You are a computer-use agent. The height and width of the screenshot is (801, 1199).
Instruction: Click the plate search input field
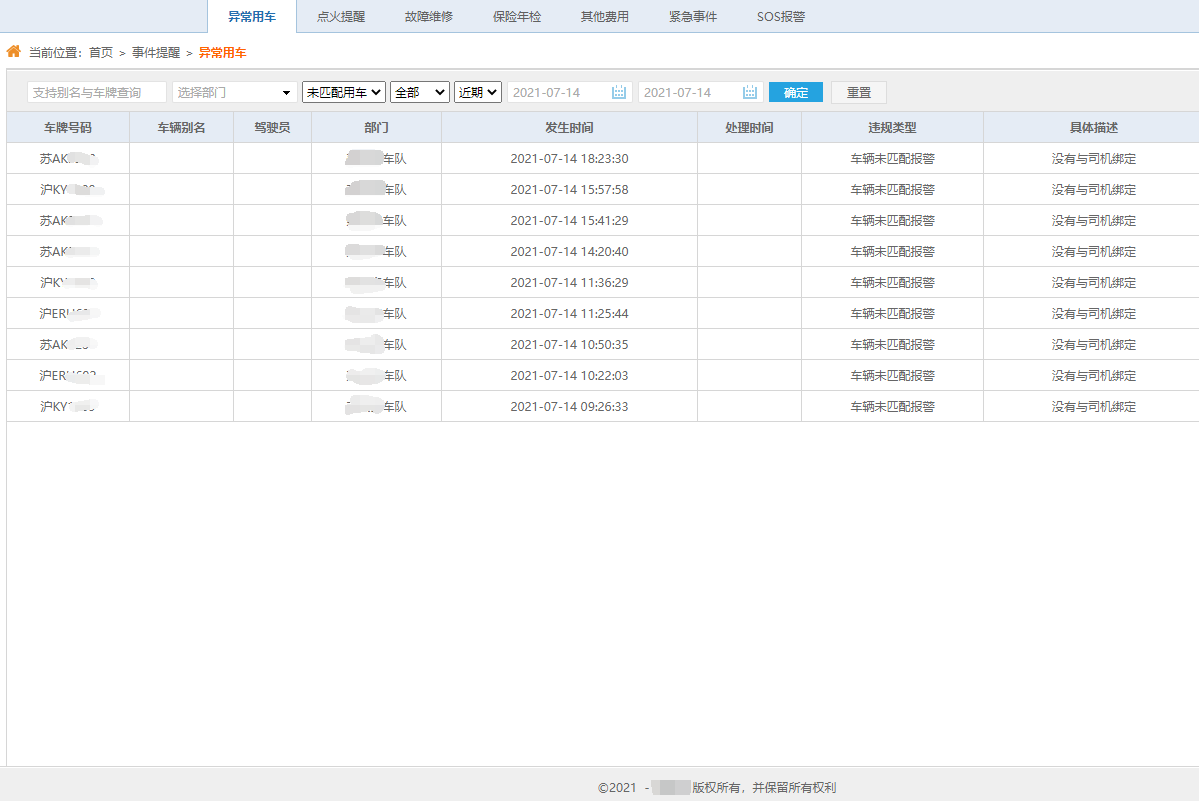pos(97,91)
